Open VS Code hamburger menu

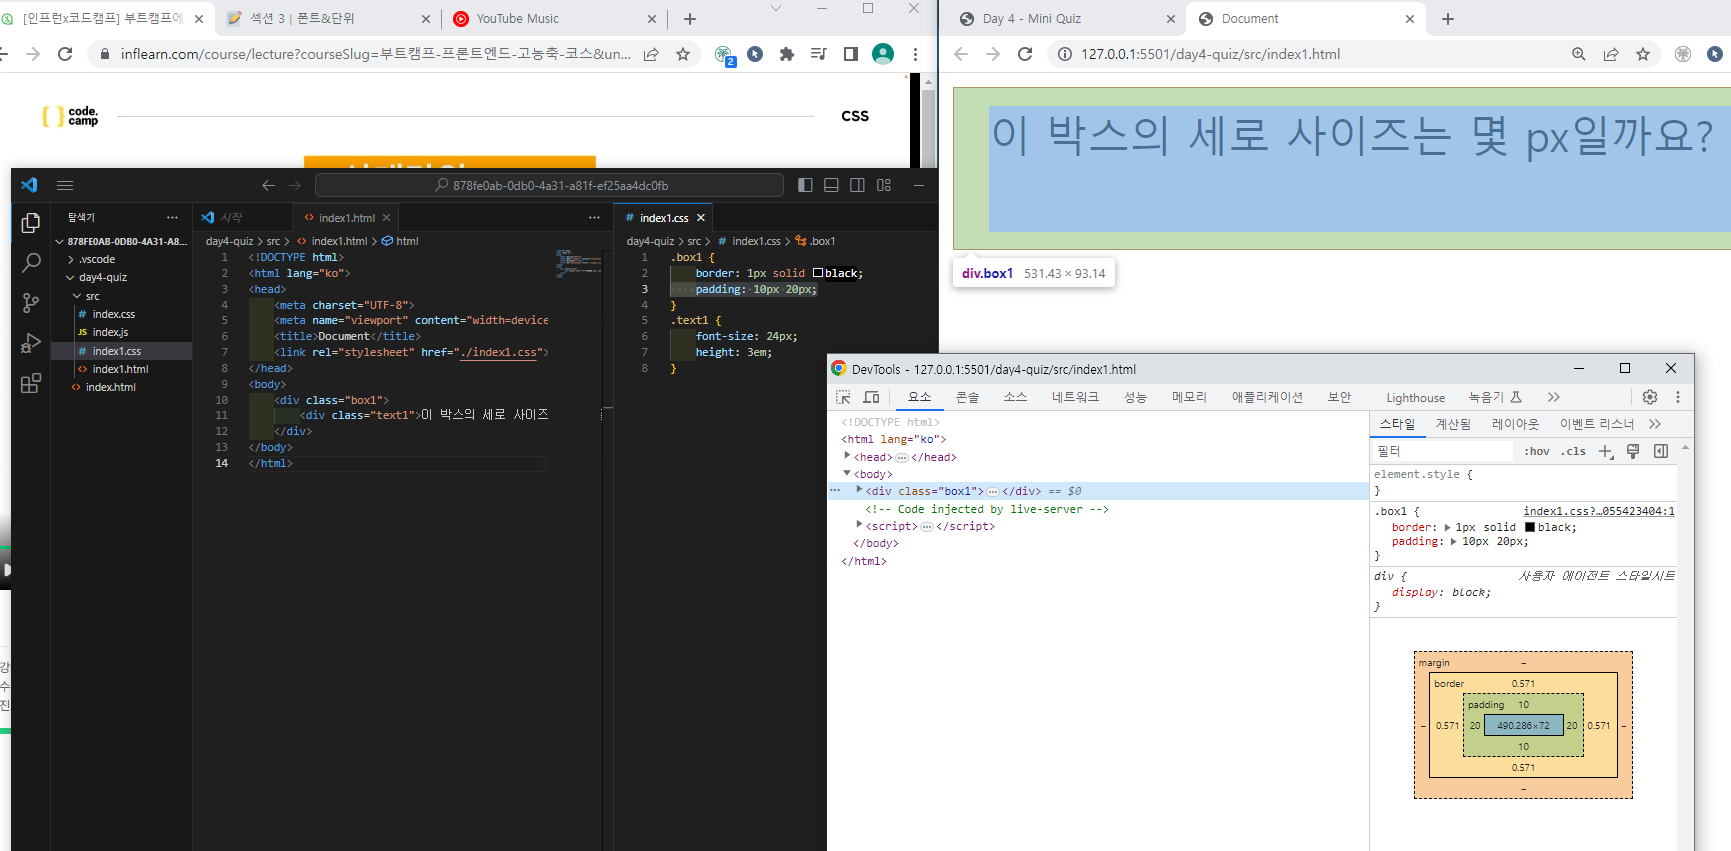tap(65, 185)
